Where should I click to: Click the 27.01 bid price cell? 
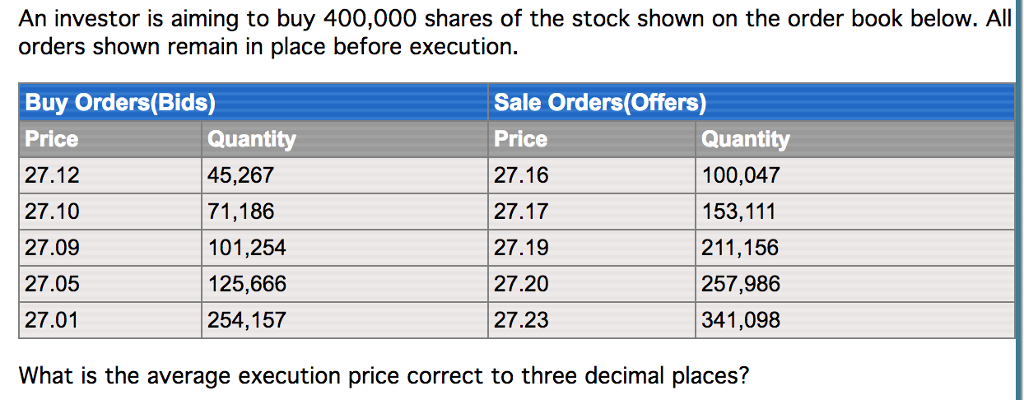(110, 320)
